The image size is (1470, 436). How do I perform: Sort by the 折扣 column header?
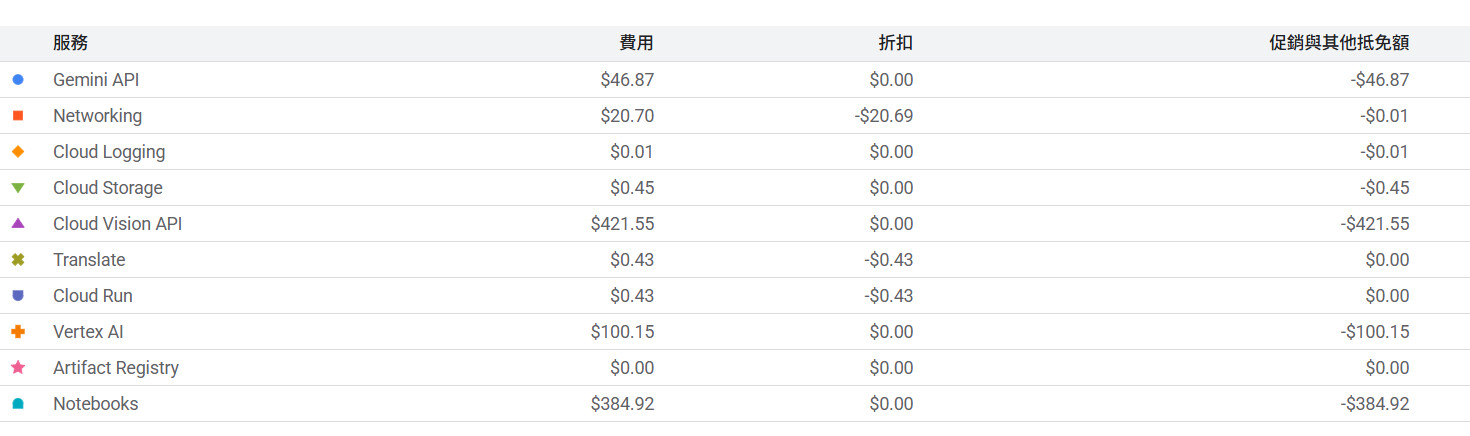(895, 43)
